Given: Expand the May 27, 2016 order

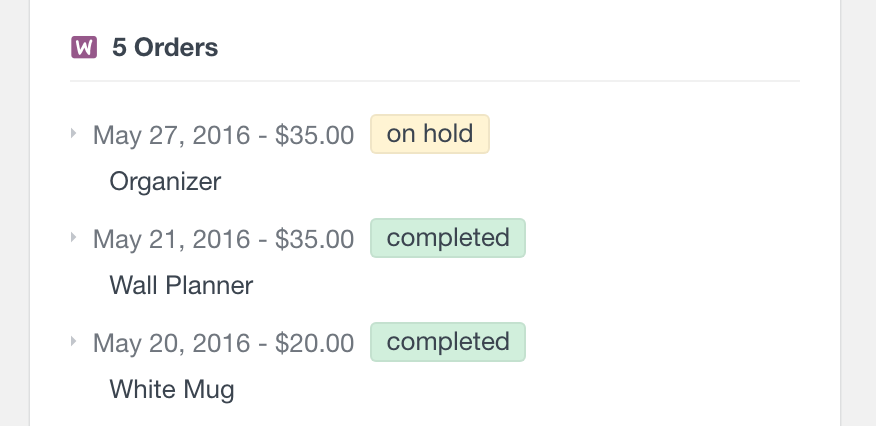Looking at the screenshot, I should tap(73, 133).
